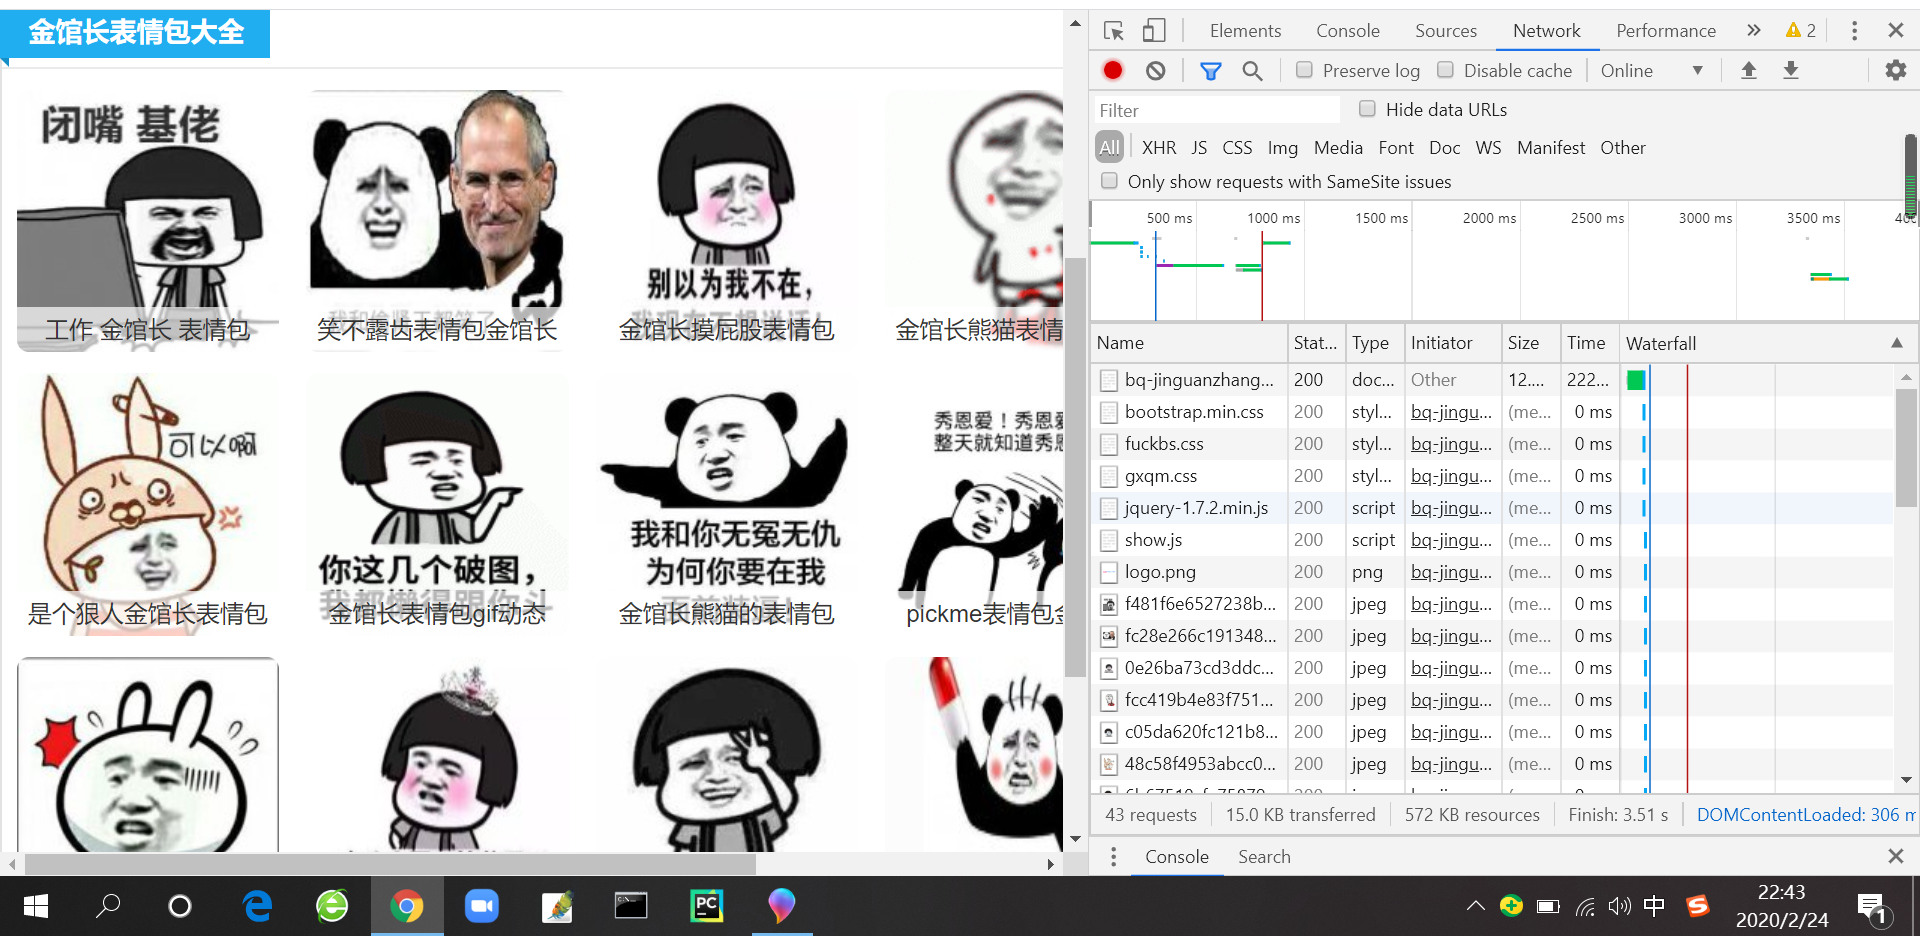Switch to the Console tab

1347,31
